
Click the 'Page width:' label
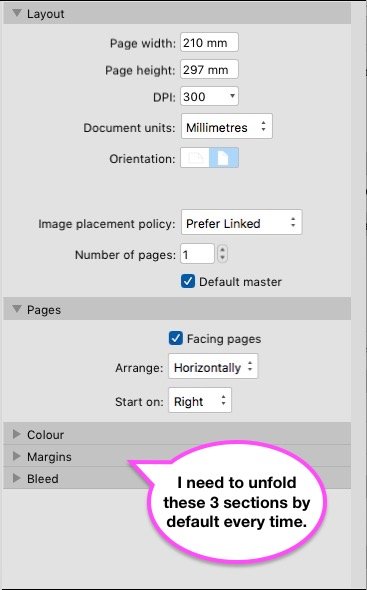coord(143,43)
